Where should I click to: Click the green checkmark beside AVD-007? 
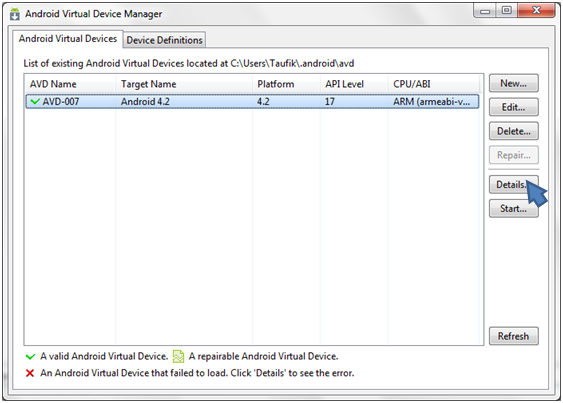point(35,102)
